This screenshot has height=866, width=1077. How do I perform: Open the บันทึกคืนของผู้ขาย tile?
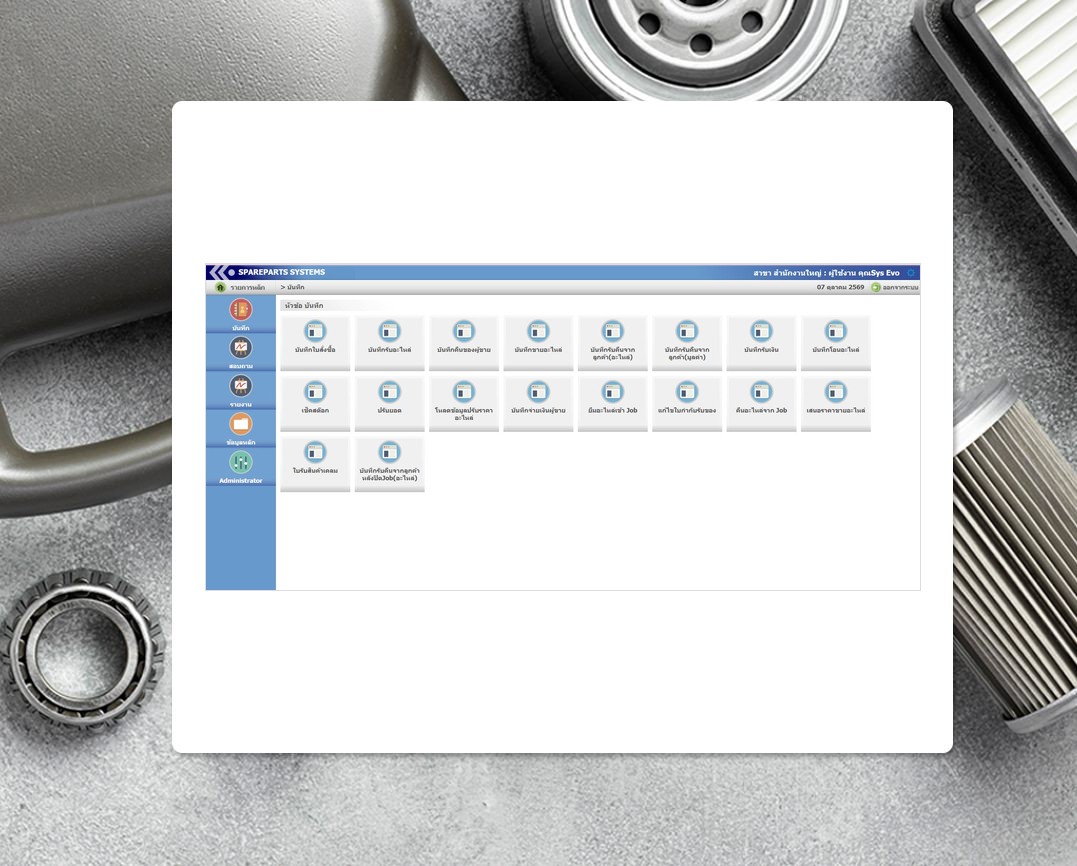(464, 343)
